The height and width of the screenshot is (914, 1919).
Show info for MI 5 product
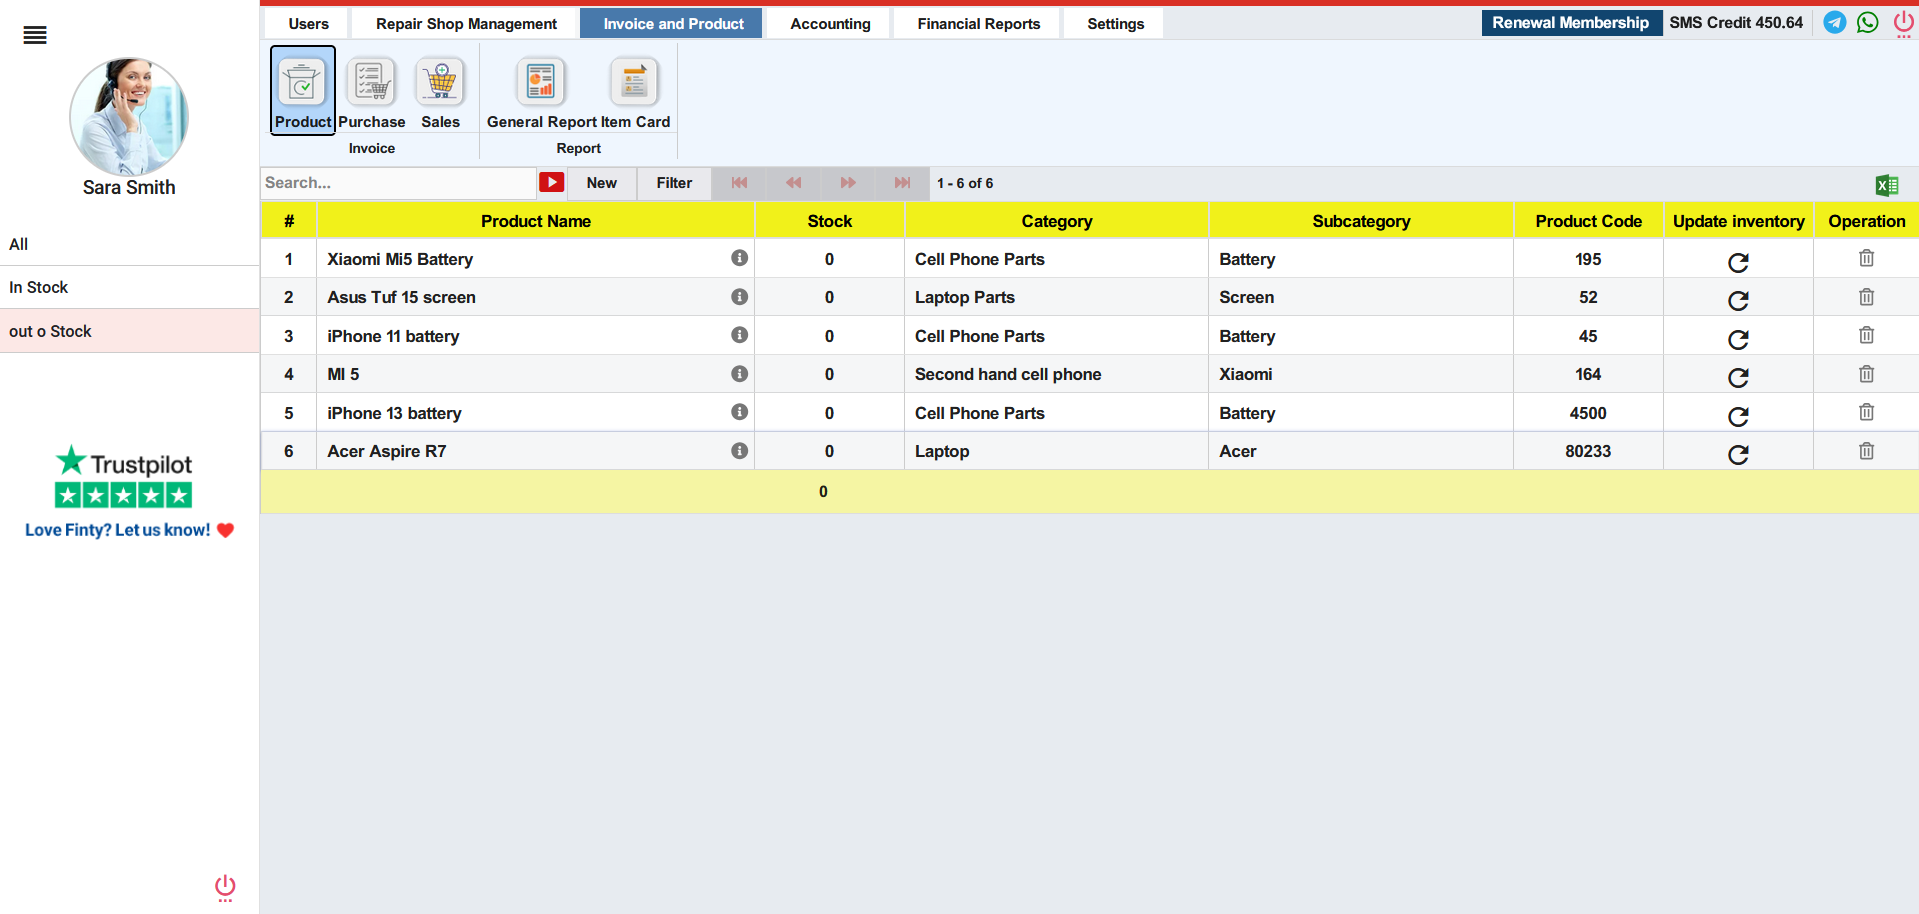740,374
